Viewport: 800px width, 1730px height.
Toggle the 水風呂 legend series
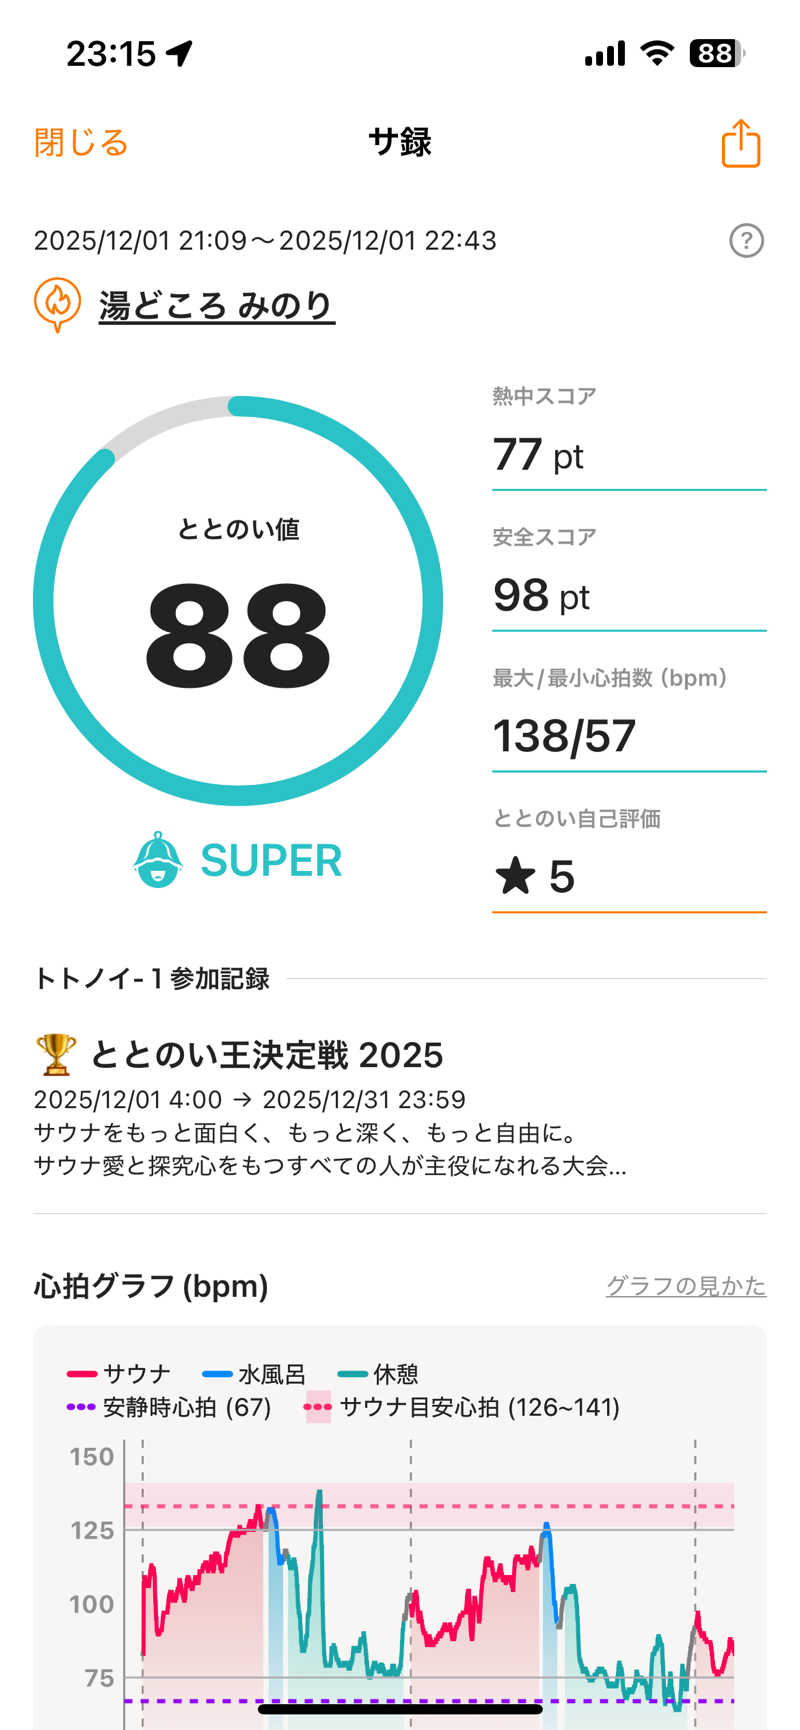[254, 1374]
